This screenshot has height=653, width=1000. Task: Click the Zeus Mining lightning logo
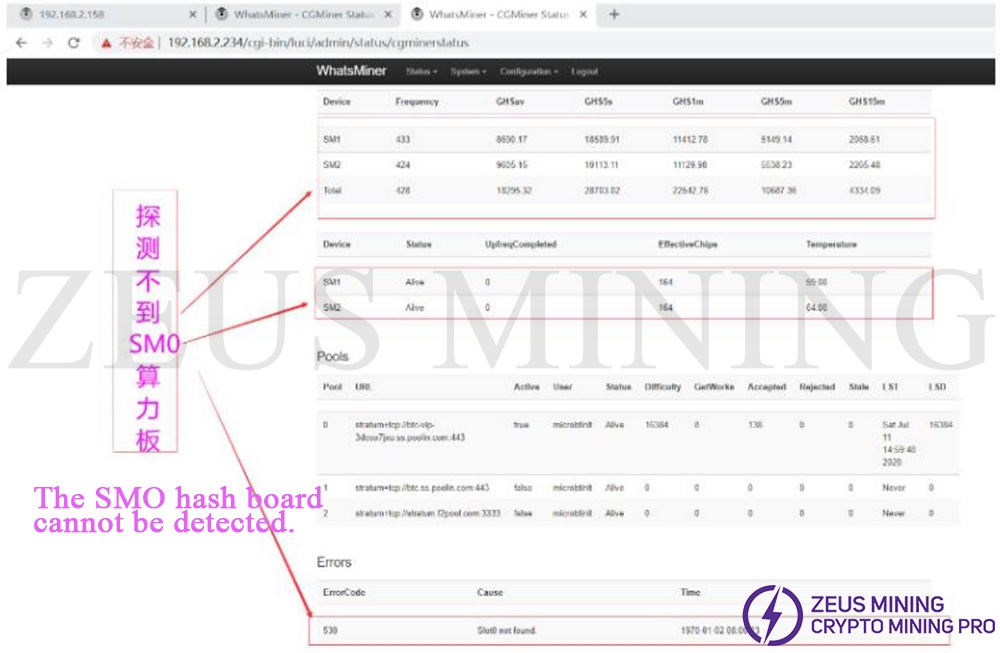(x=772, y=615)
